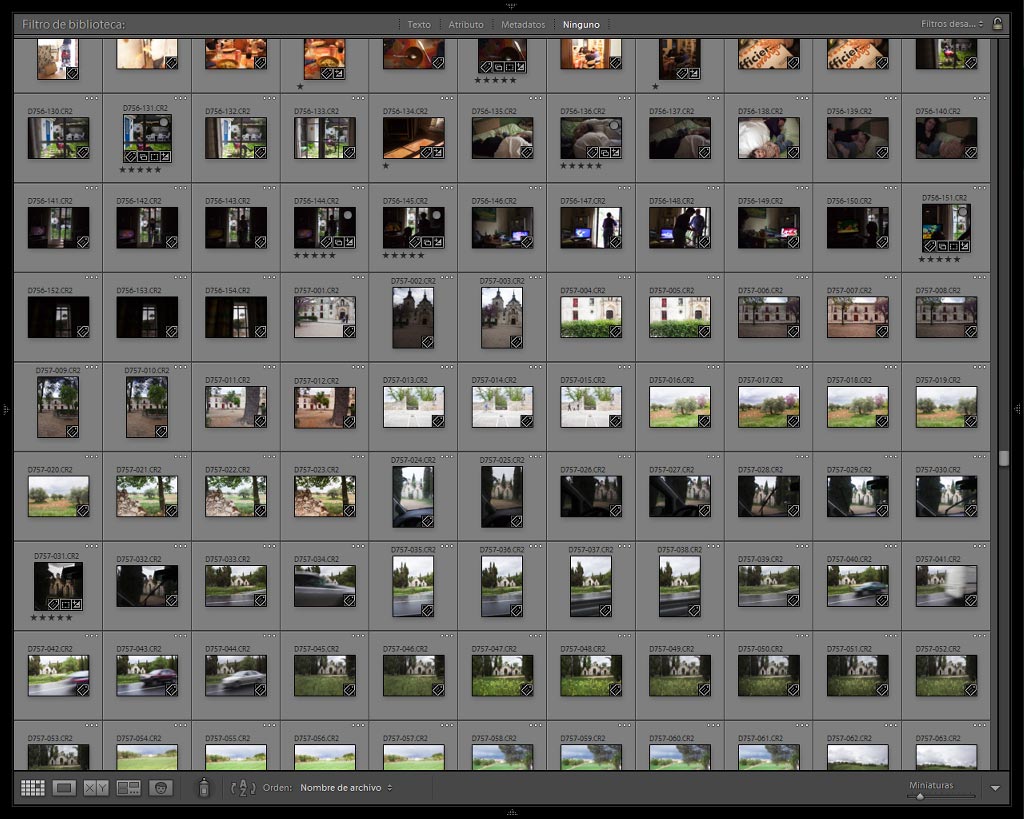Image resolution: width=1024 pixels, height=819 pixels.
Task: Click the 'Orden:' label
Action: [277, 788]
